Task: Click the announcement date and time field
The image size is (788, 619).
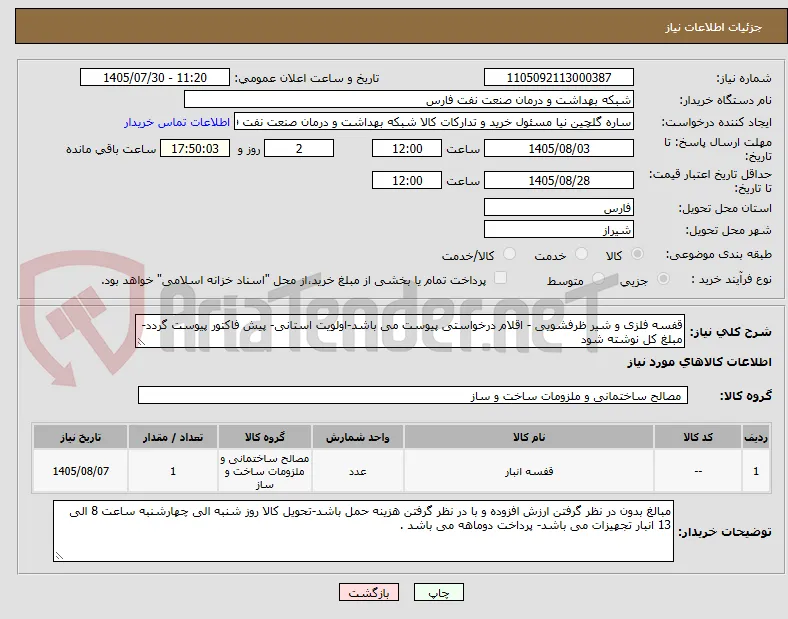Action: (155, 77)
